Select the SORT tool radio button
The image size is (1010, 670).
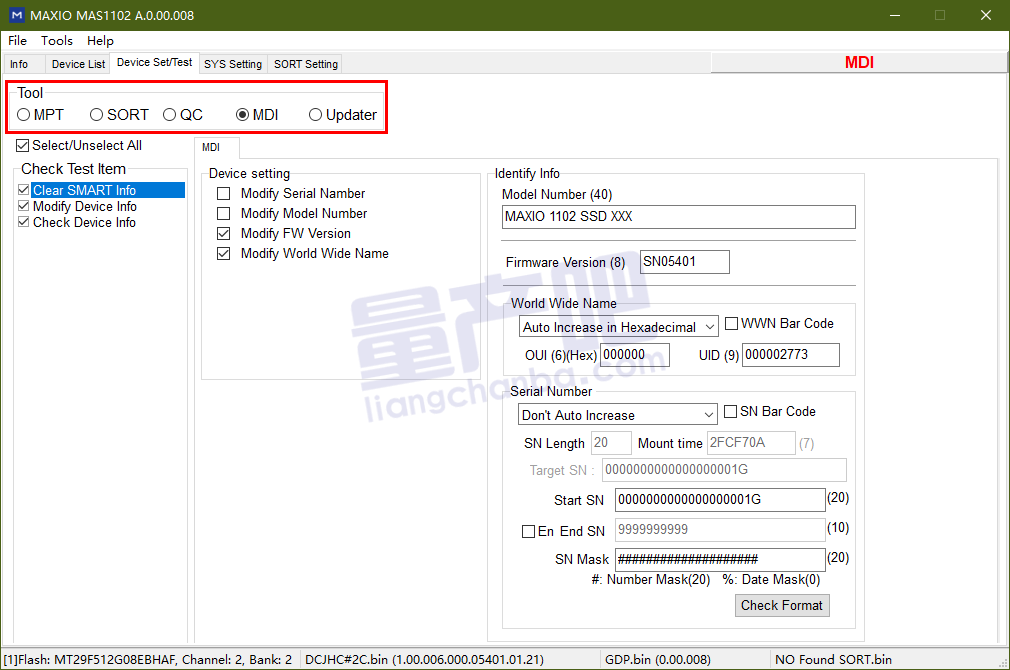click(x=97, y=115)
